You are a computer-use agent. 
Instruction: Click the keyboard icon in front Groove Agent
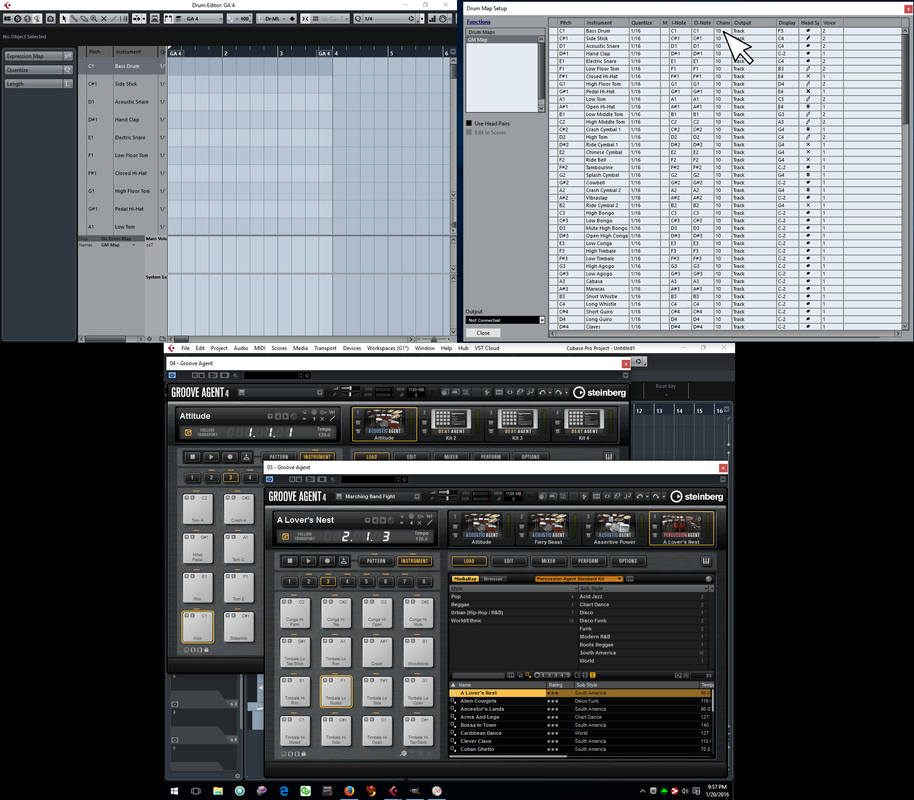pos(705,561)
